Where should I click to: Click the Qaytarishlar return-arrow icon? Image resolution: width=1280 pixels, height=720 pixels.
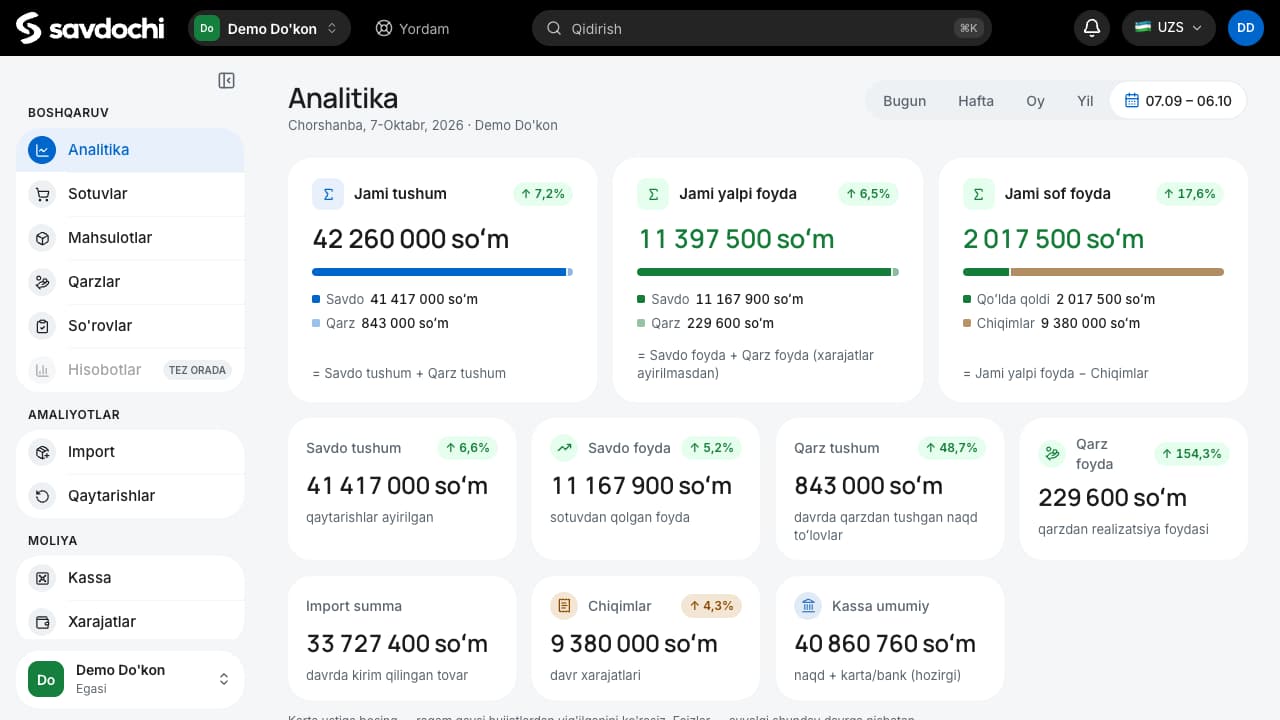pos(42,496)
